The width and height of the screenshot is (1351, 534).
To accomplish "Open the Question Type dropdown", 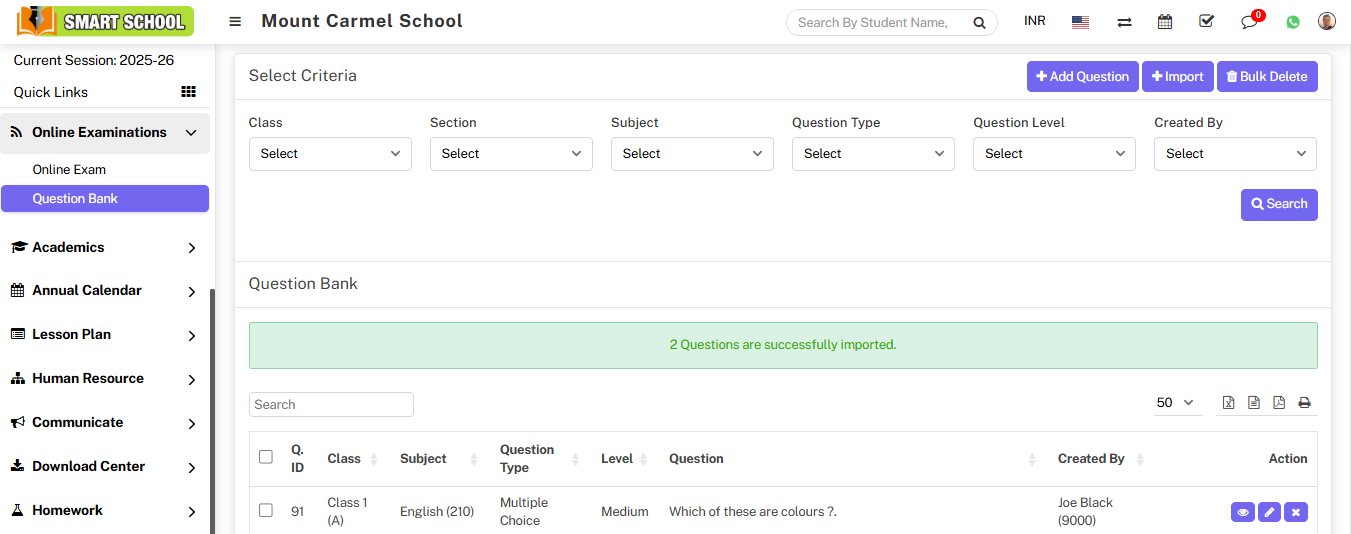I will click(x=873, y=154).
